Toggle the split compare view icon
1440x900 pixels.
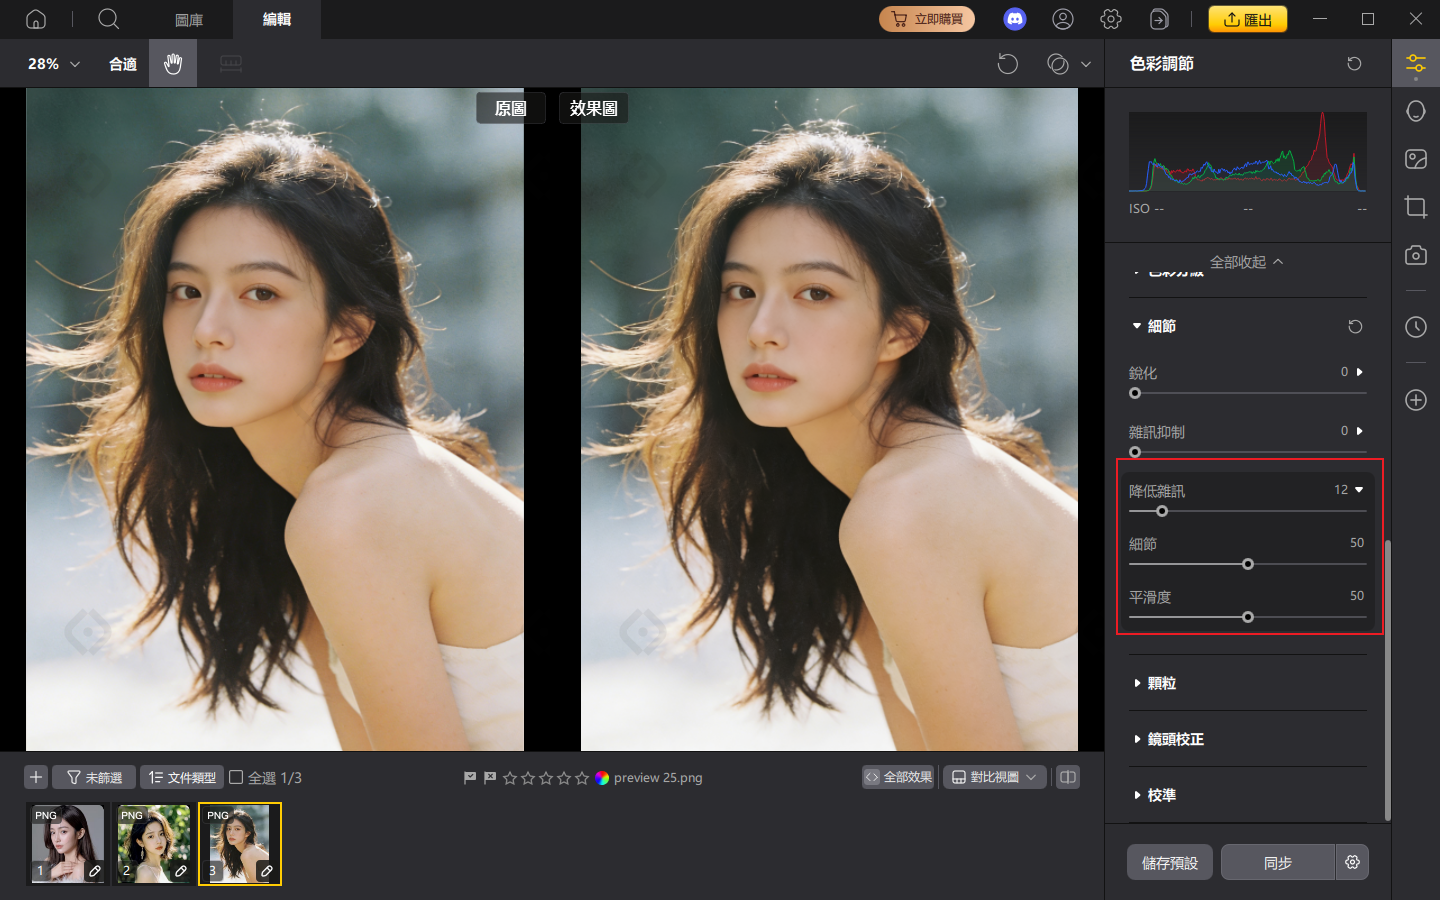coord(1067,777)
